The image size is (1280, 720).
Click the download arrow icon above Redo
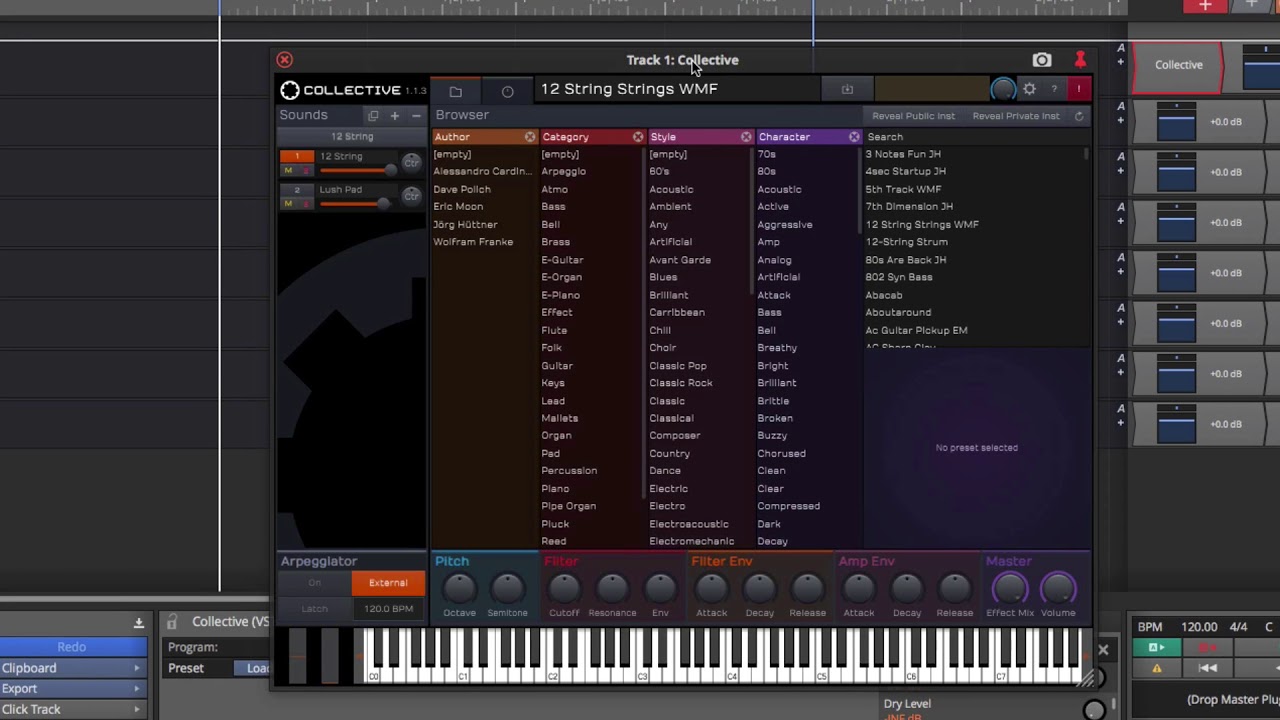coord(139,623)
